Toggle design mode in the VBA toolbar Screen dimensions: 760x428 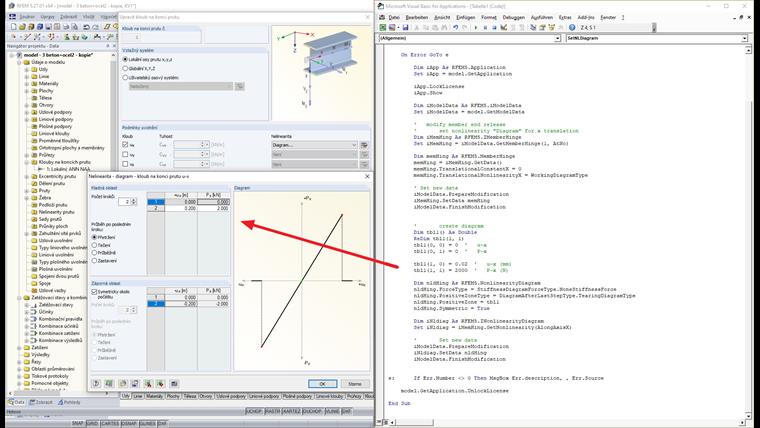pyautogui.click(x=504, y=28)
